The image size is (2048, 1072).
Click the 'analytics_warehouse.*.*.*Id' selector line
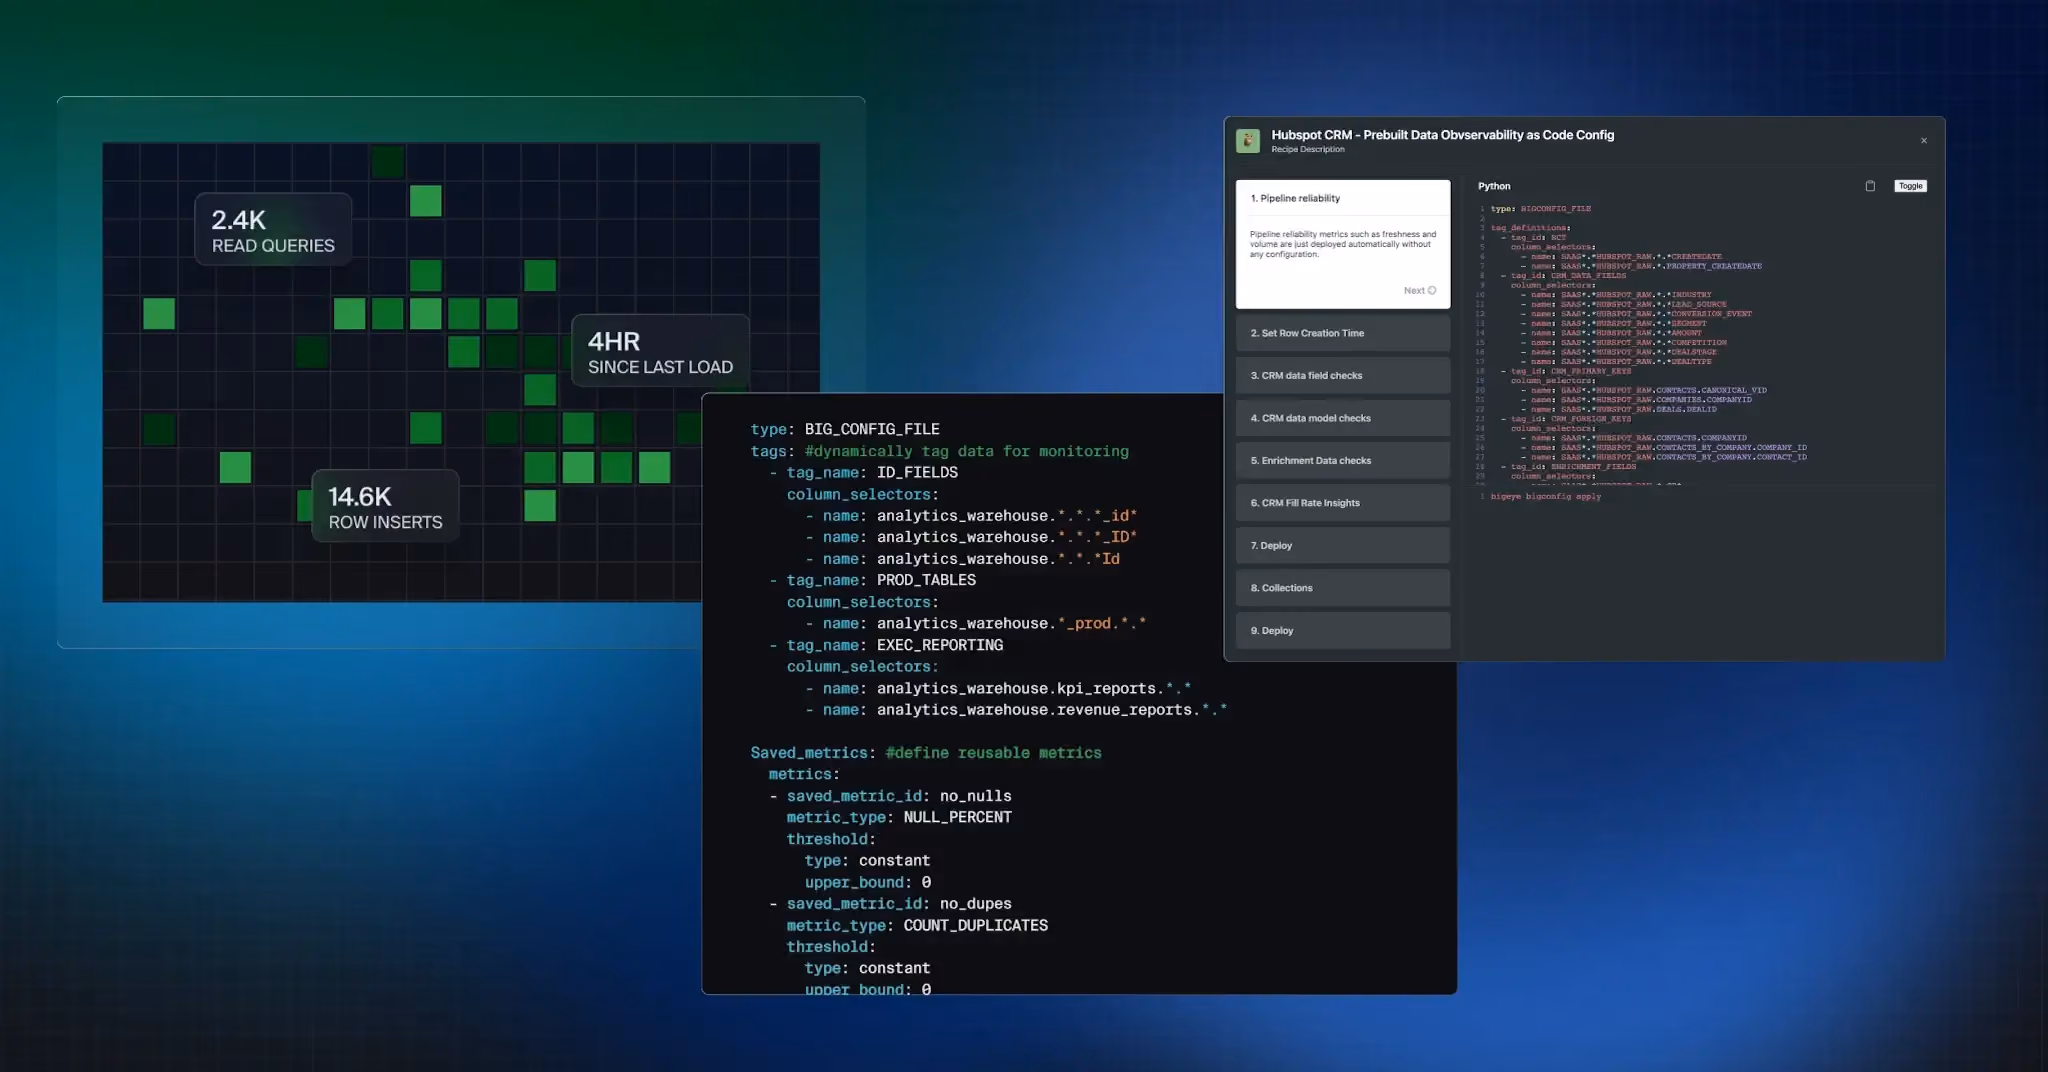coord(962,559)
